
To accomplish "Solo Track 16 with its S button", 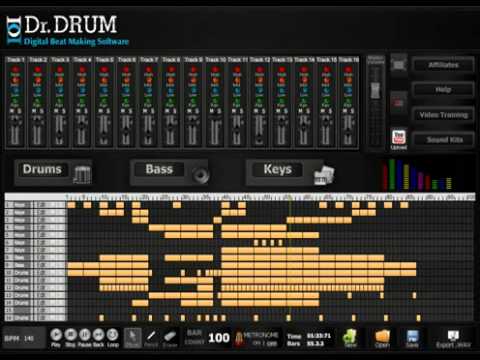I will tap(352, 111).
